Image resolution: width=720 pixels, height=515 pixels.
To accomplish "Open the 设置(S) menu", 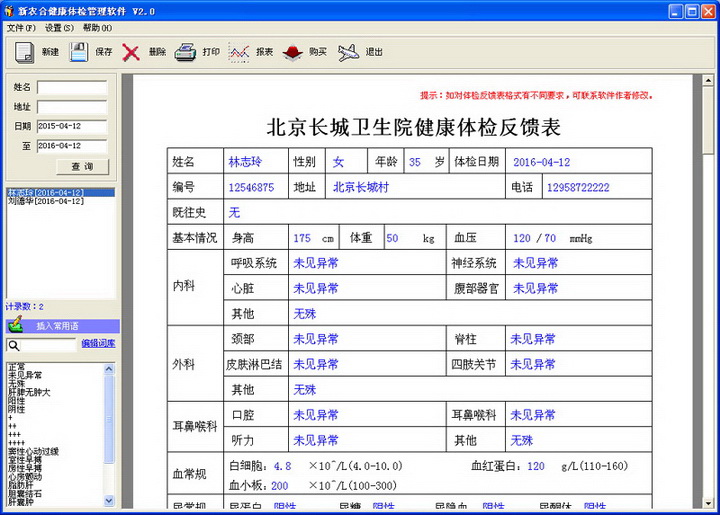I will [x=59, y=28].
